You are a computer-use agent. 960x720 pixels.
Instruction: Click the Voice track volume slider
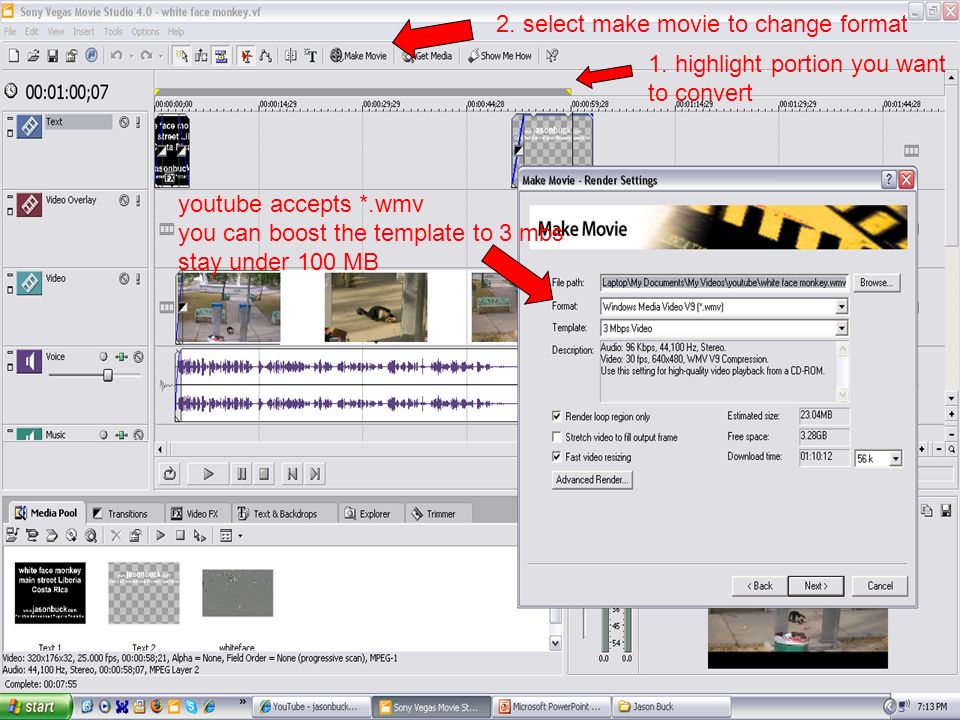[108, 375]
